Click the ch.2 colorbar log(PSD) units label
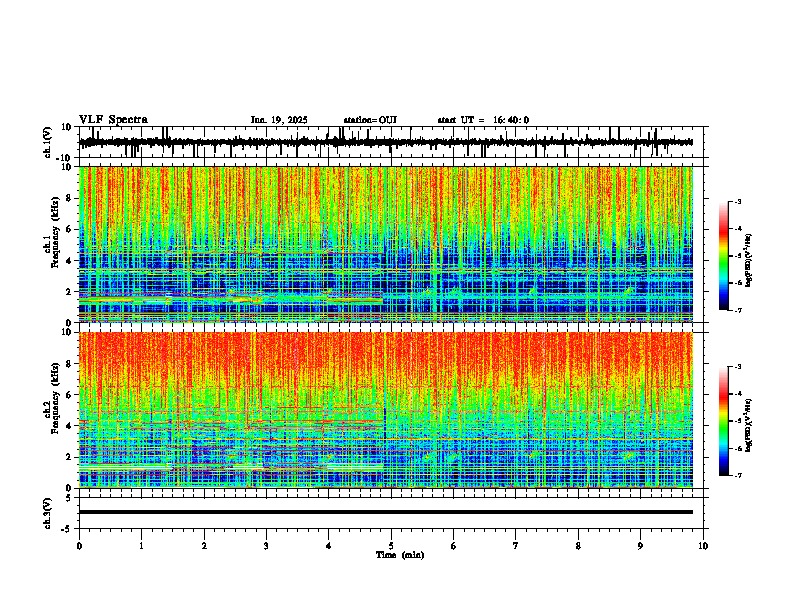 click(749, 425)
